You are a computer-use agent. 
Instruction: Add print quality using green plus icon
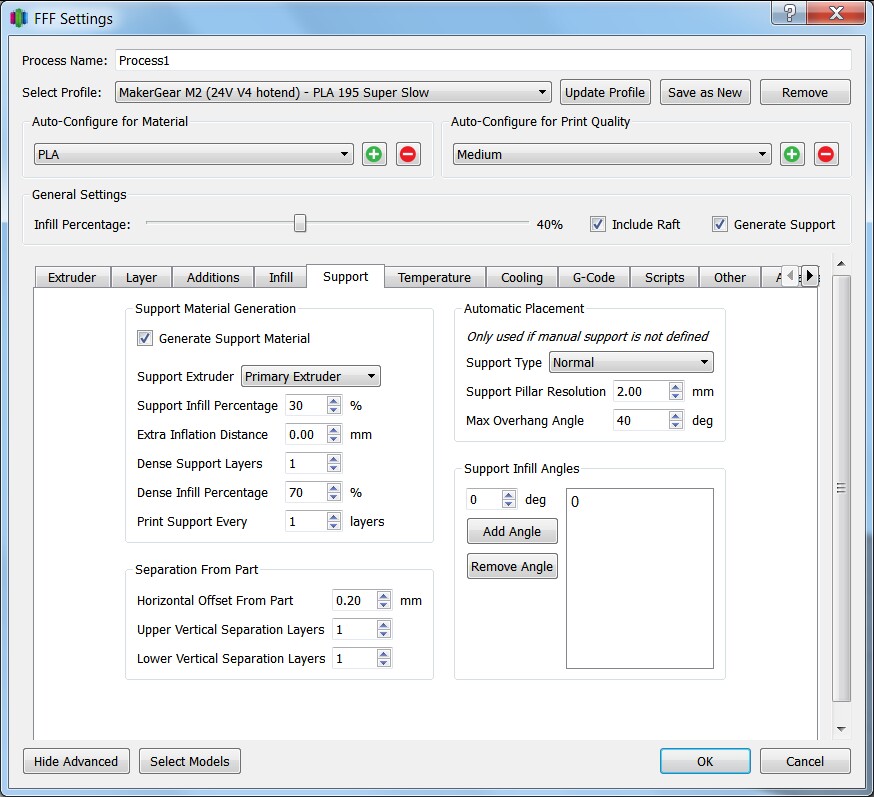(x=792, y=154)
